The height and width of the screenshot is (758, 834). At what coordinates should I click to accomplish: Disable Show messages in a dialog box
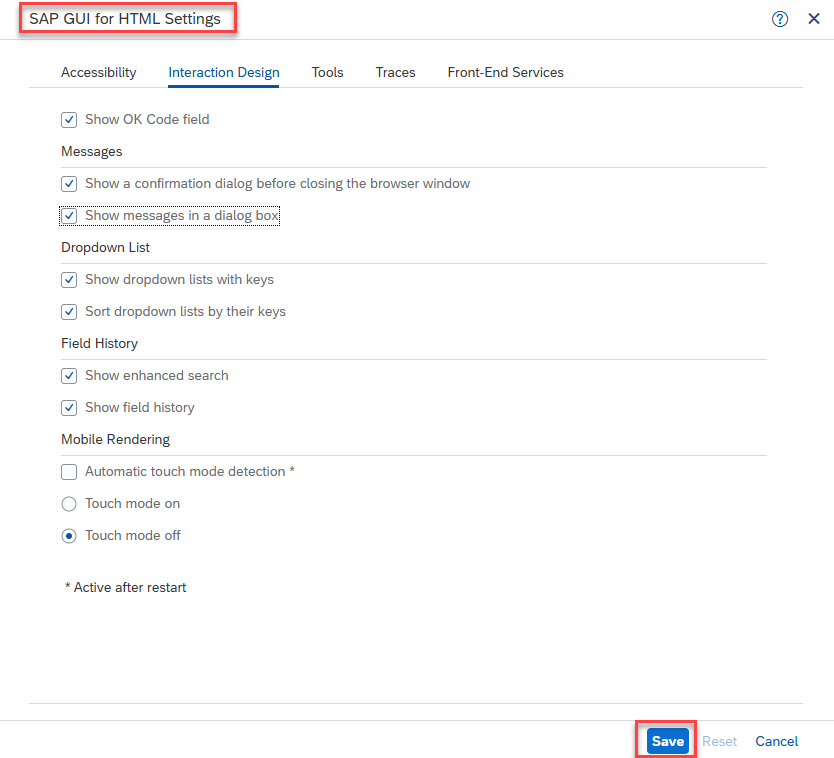[69, 216]
